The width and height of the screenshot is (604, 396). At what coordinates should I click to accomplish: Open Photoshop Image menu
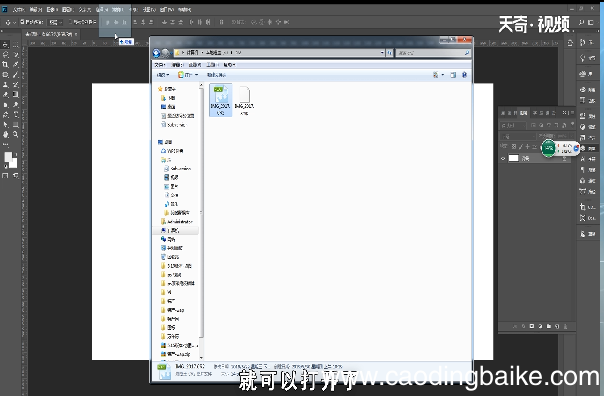click(52, 10)
